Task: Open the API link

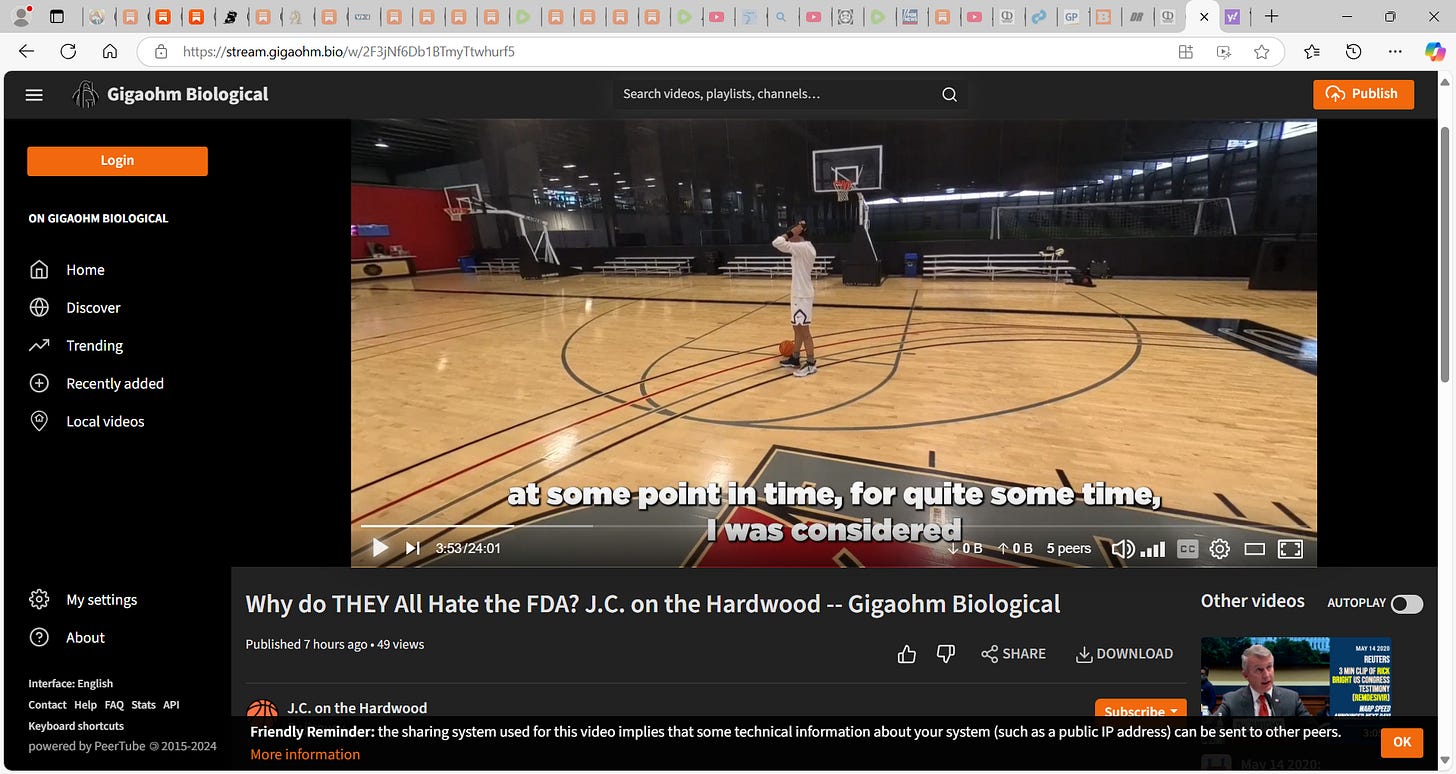Action: 171,705
